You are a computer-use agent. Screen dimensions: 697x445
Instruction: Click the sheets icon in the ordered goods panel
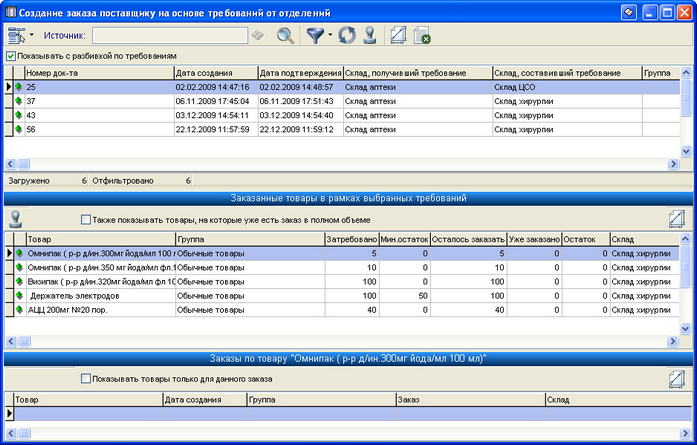[x=677, y=219]
